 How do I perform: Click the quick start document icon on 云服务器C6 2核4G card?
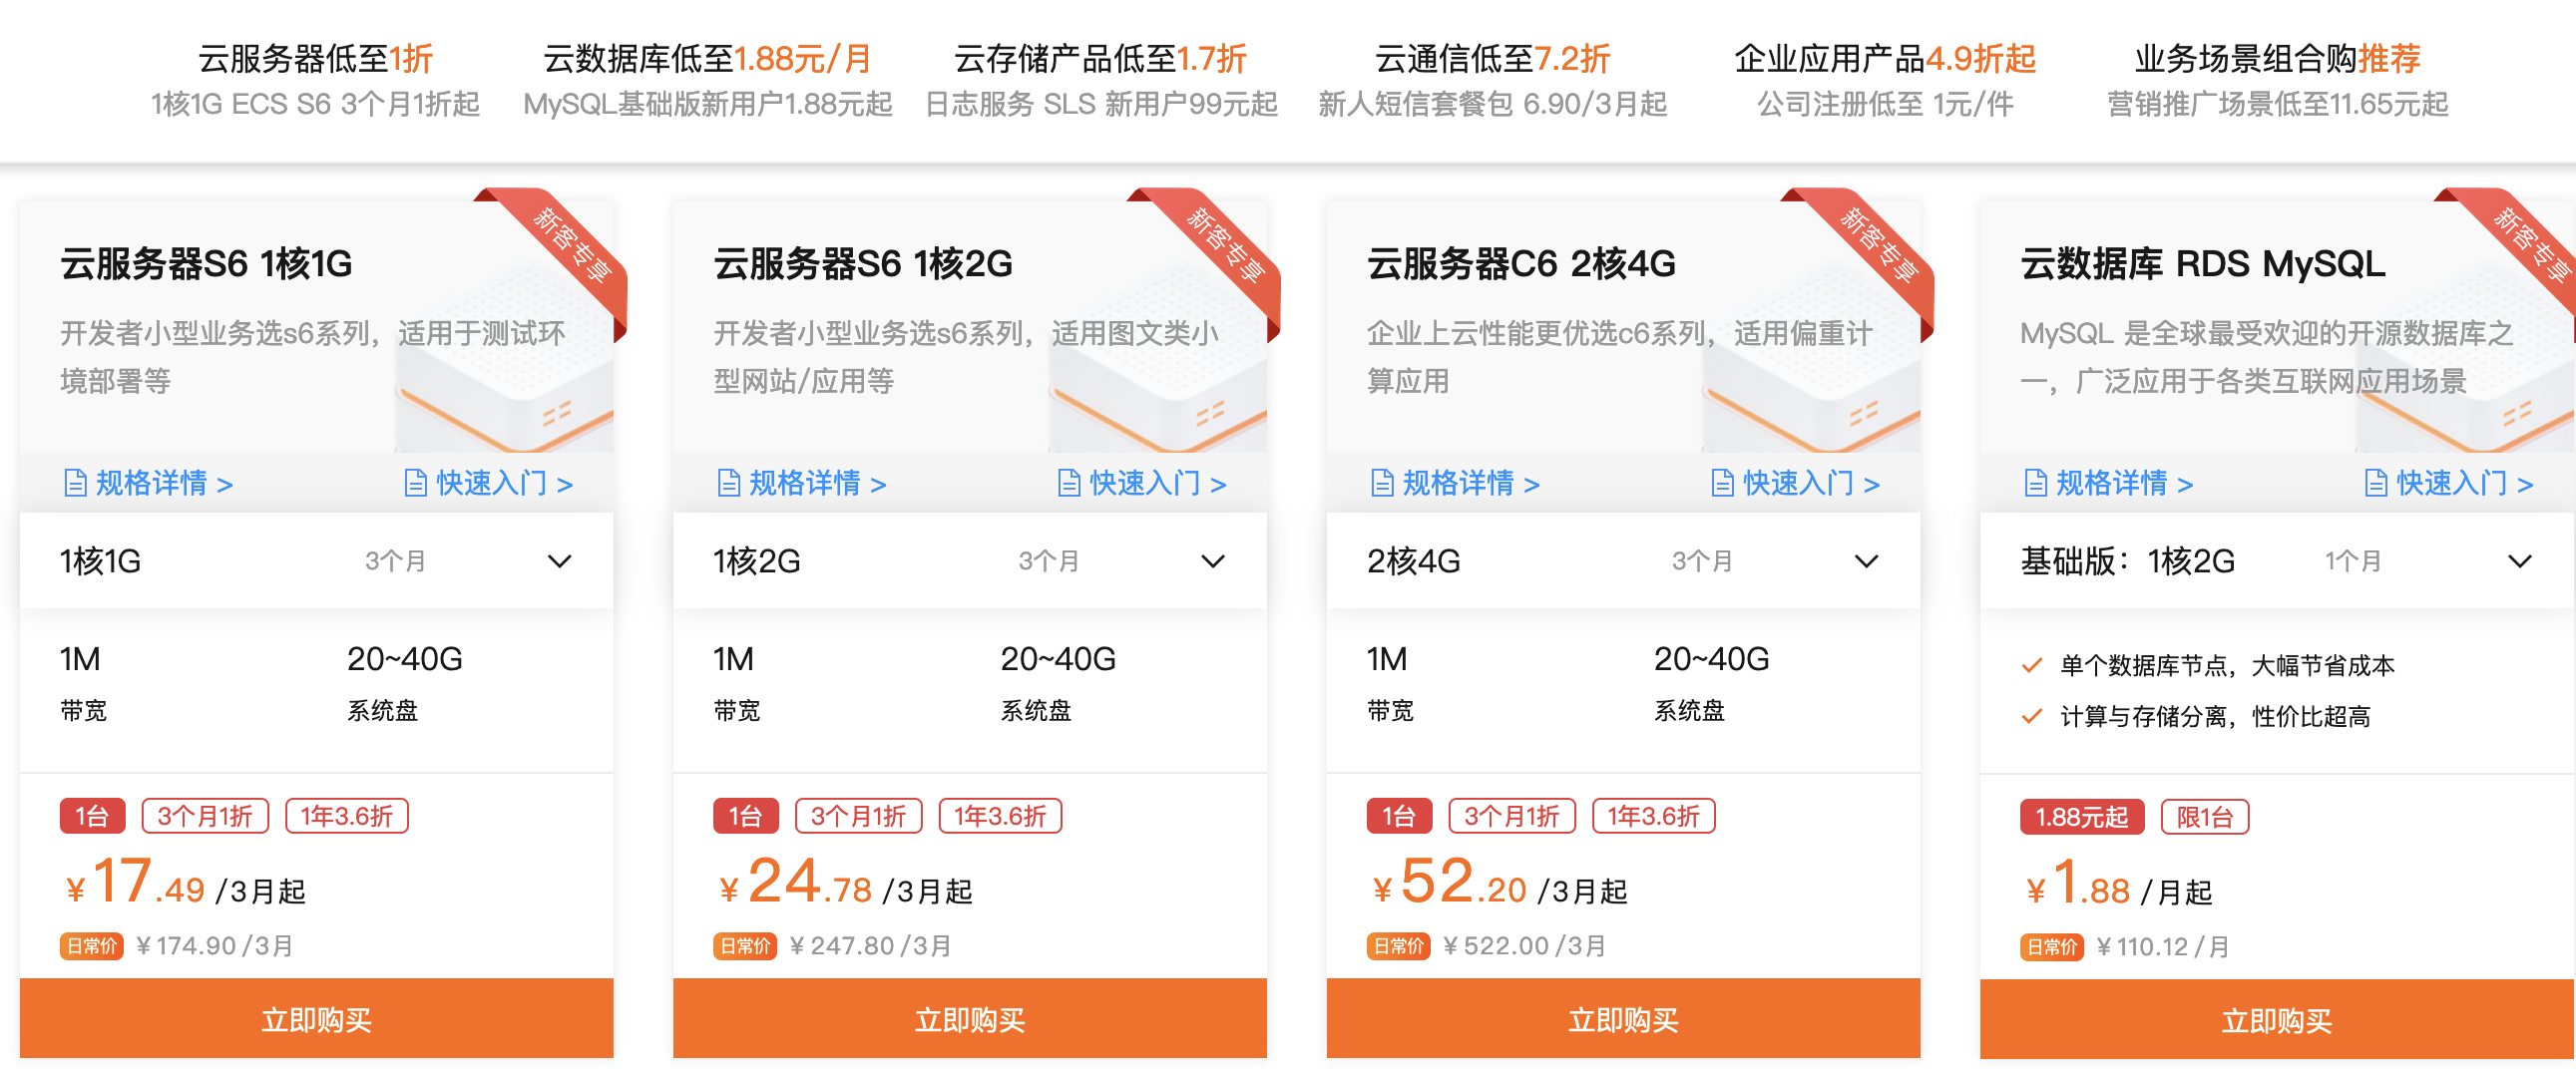(x=1723, y=483)
